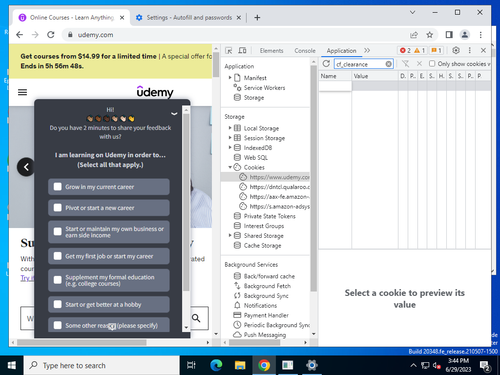Screen dimensions: 500x375
Task: Click the Udemy search magnifier icon
Action: (x=196, y=318)
